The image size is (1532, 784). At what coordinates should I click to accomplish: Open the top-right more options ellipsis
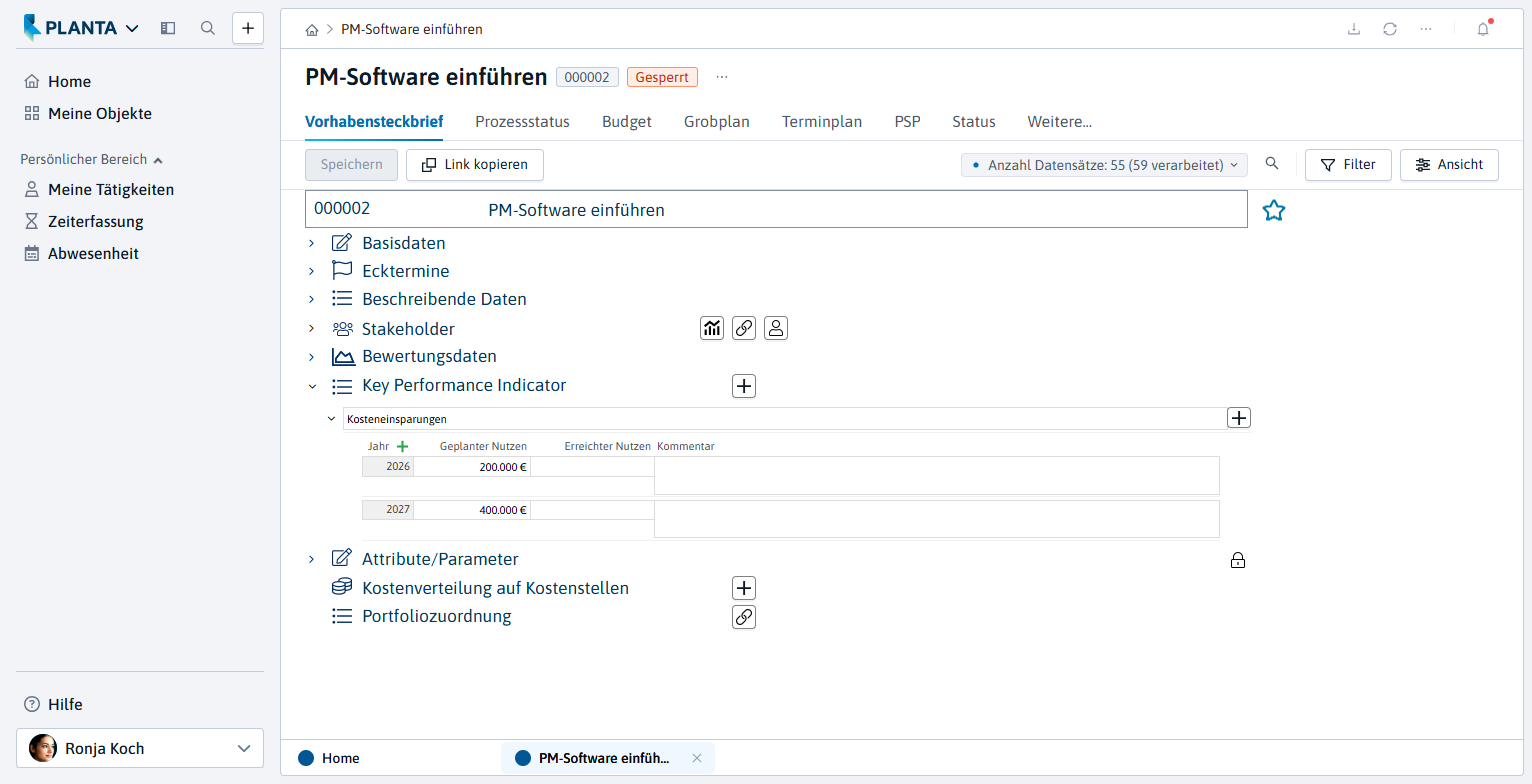click(1426, 29)
